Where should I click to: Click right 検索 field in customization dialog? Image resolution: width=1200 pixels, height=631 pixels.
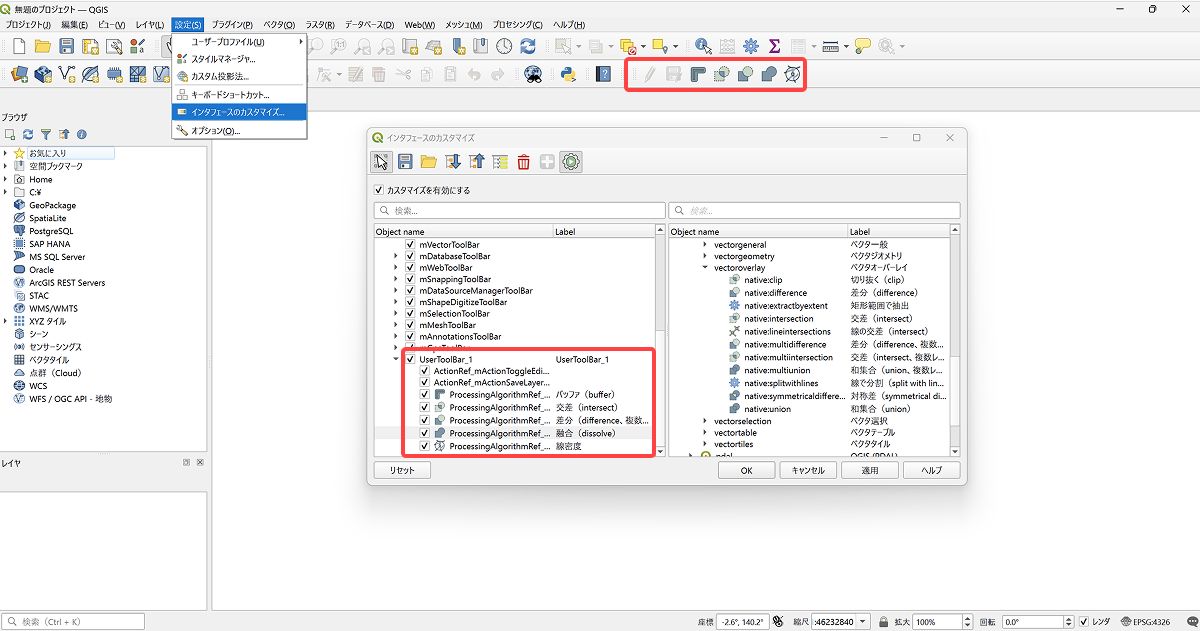point(814,211)
